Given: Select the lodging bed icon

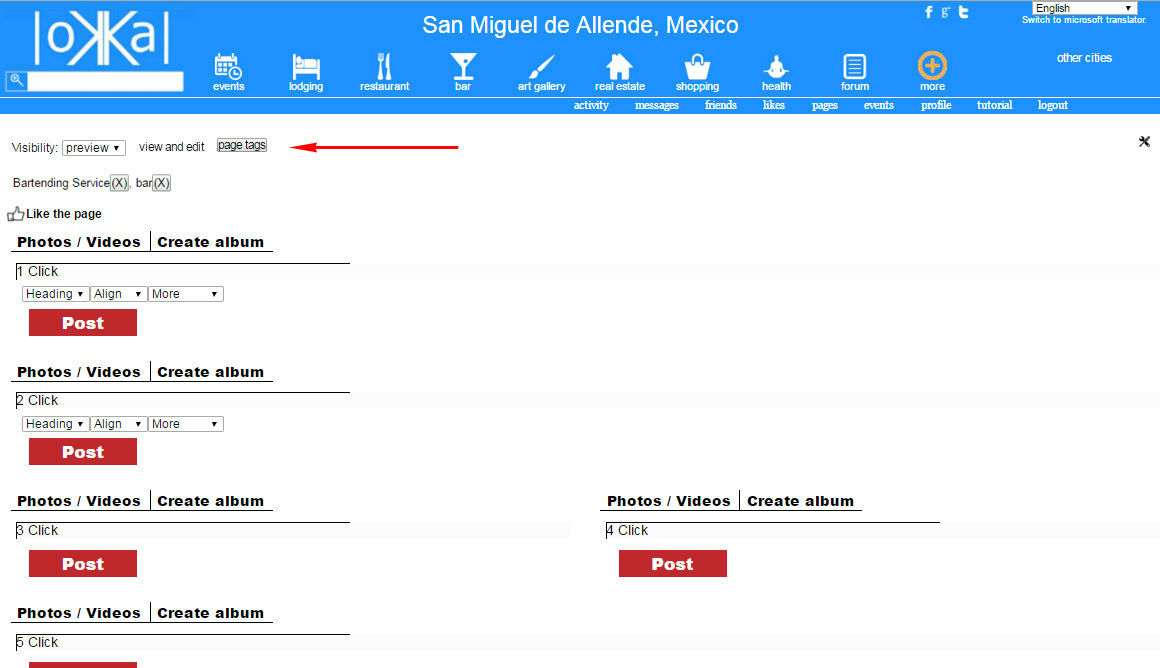Looking at the screenshot, I should pos(306,67).
